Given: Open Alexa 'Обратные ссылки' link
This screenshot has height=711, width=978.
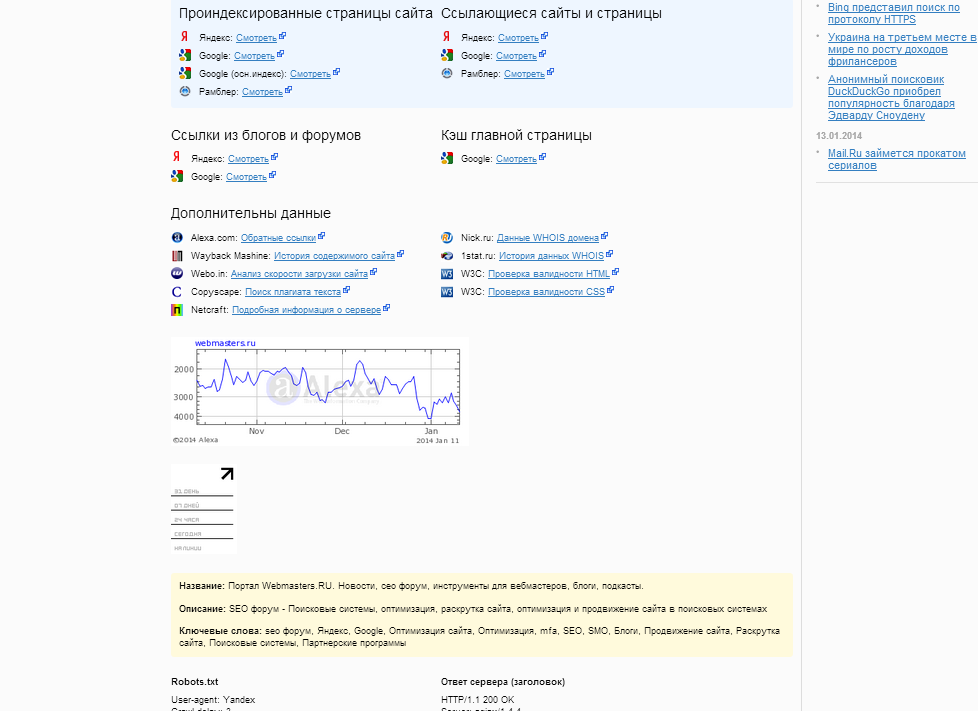Looking at the screenshot, I should [x=278, y=238].
